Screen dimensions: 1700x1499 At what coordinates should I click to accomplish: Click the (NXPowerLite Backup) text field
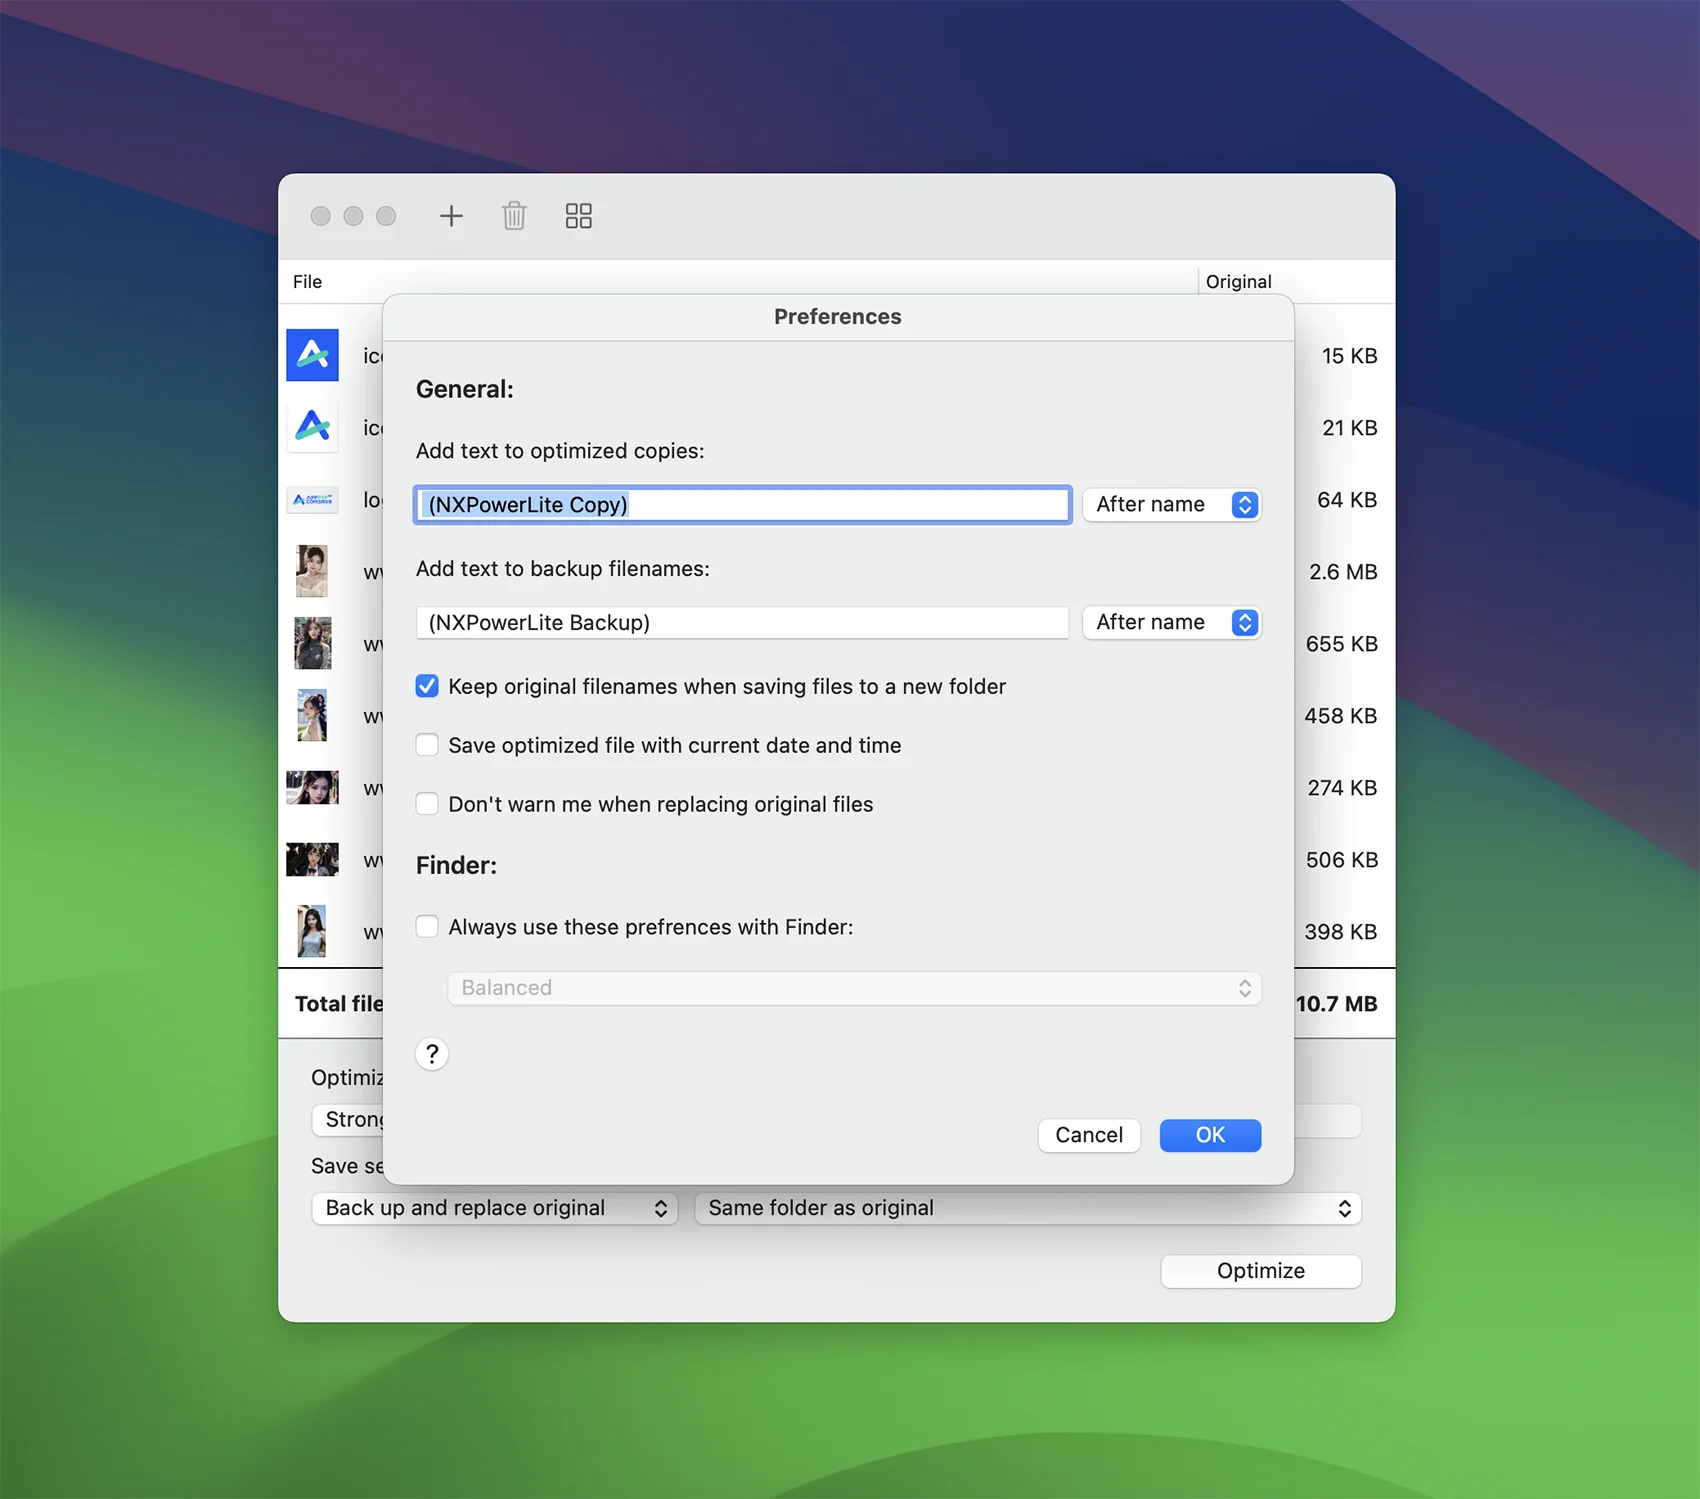point(742,623)
